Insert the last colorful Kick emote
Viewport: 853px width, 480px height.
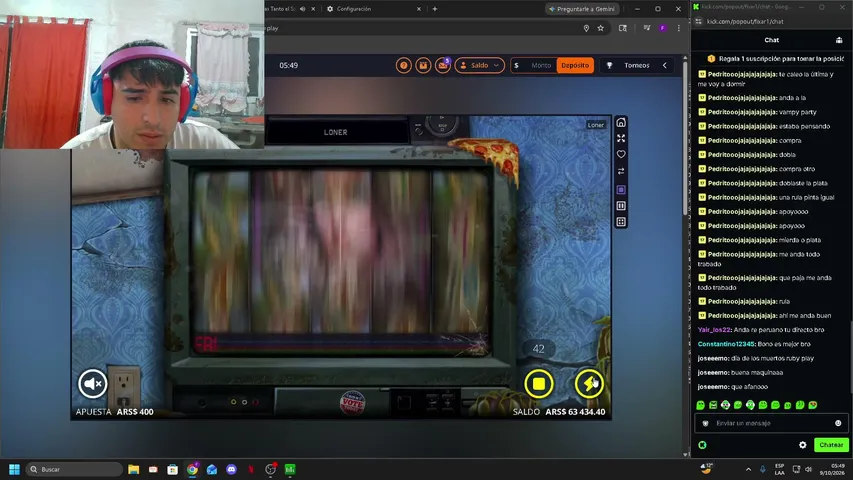point(813,405)
